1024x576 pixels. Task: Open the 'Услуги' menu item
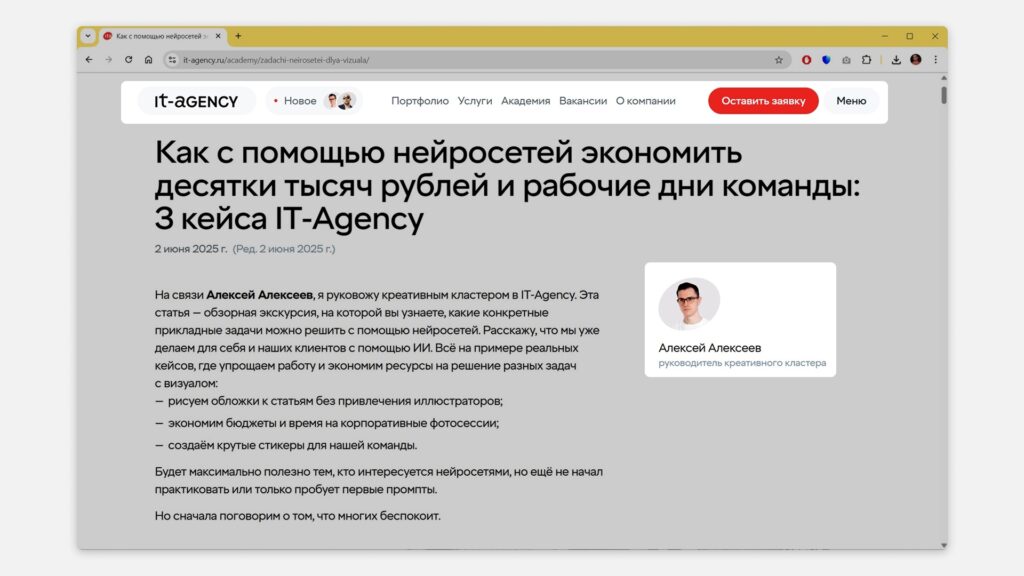pos(475,101)
